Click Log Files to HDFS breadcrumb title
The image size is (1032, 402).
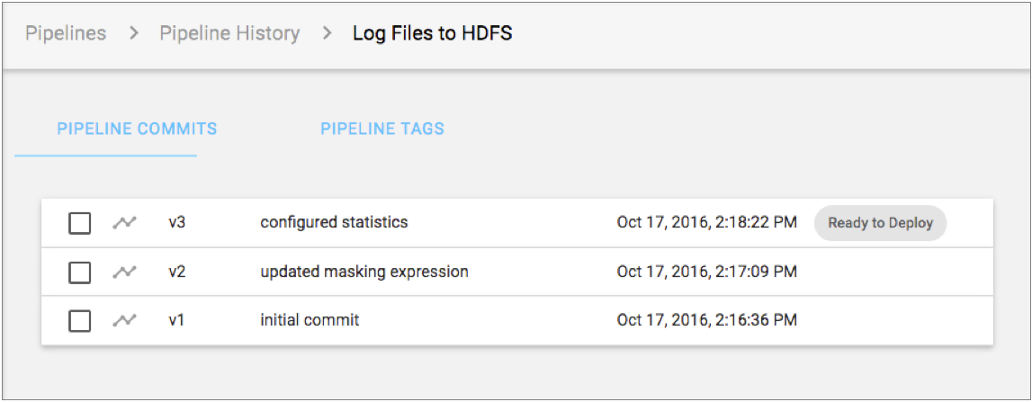pos(432,34)
